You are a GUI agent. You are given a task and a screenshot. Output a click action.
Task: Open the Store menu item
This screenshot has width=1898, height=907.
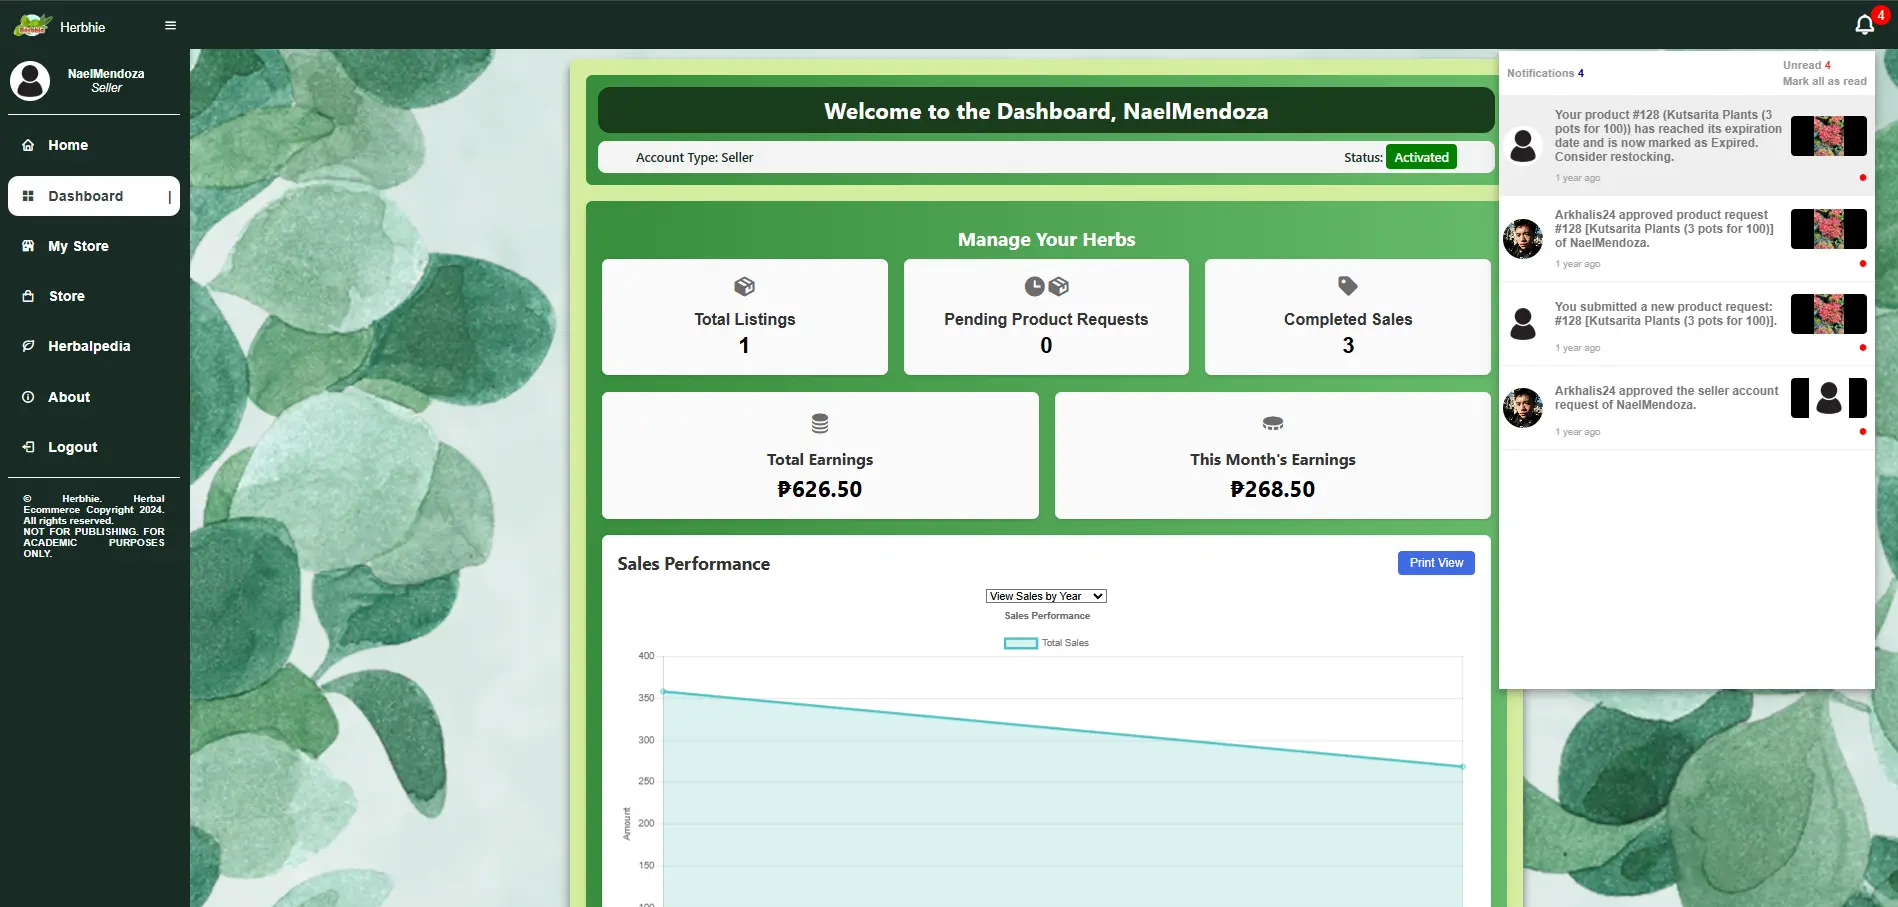(94, 296)
